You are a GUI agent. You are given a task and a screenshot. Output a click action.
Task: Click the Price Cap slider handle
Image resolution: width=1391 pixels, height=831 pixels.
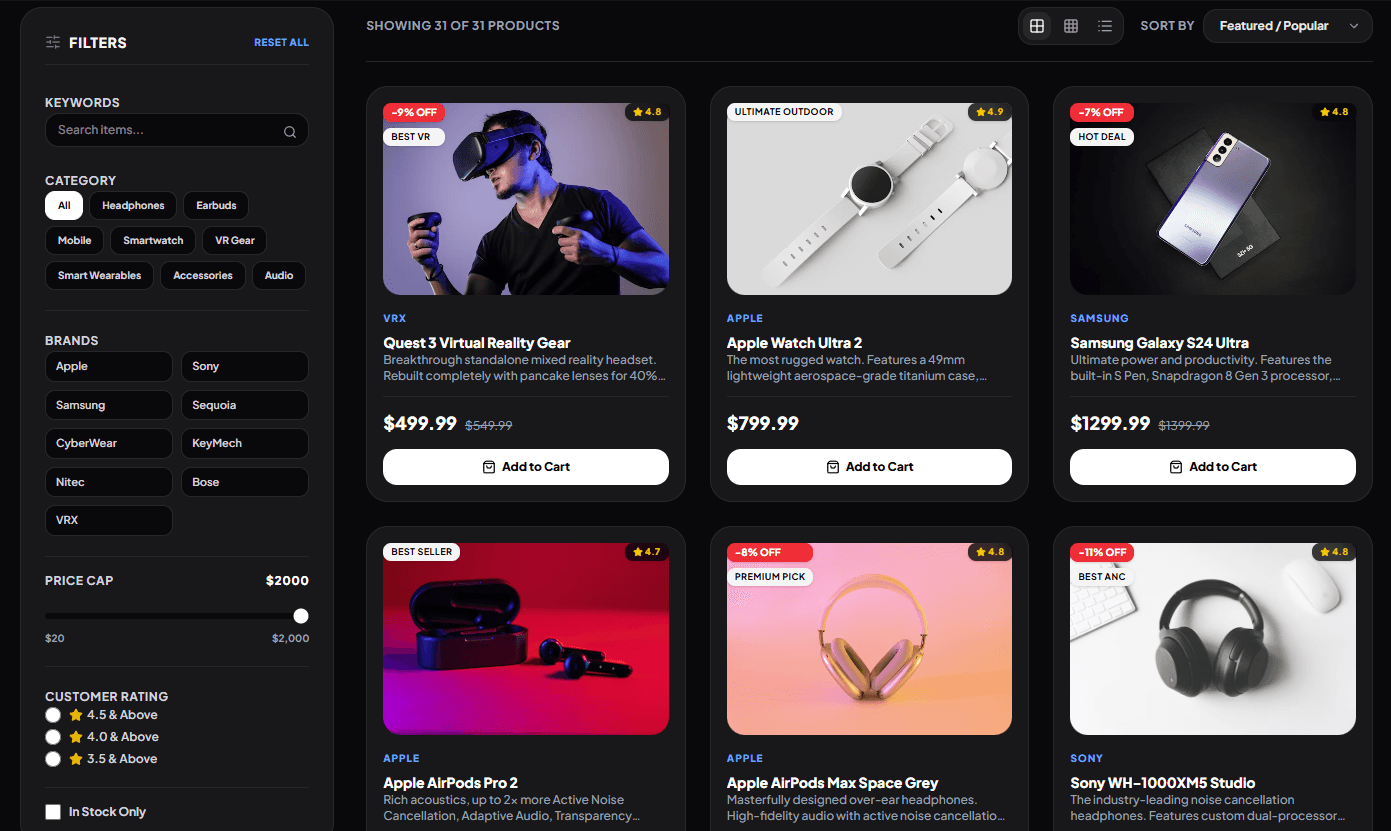[301, 616]
